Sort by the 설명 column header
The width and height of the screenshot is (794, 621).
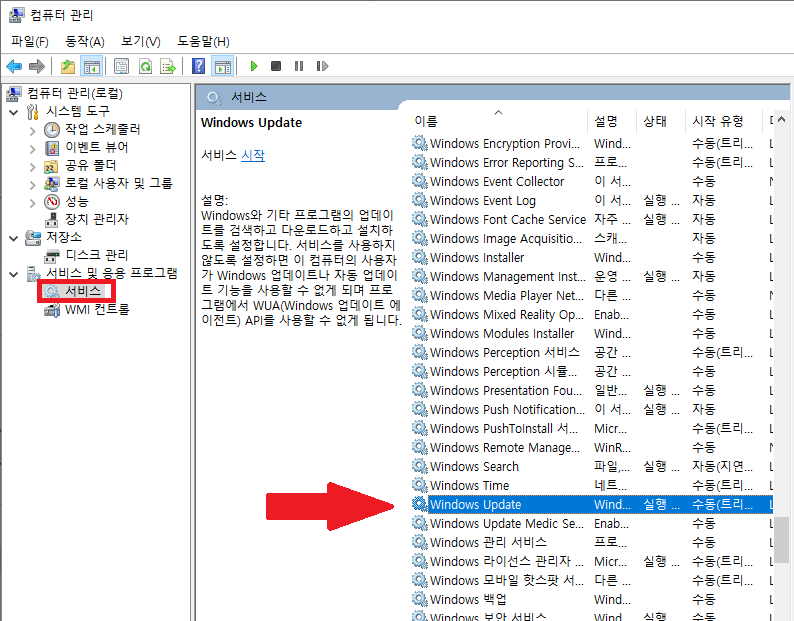[x=612, y=121]
